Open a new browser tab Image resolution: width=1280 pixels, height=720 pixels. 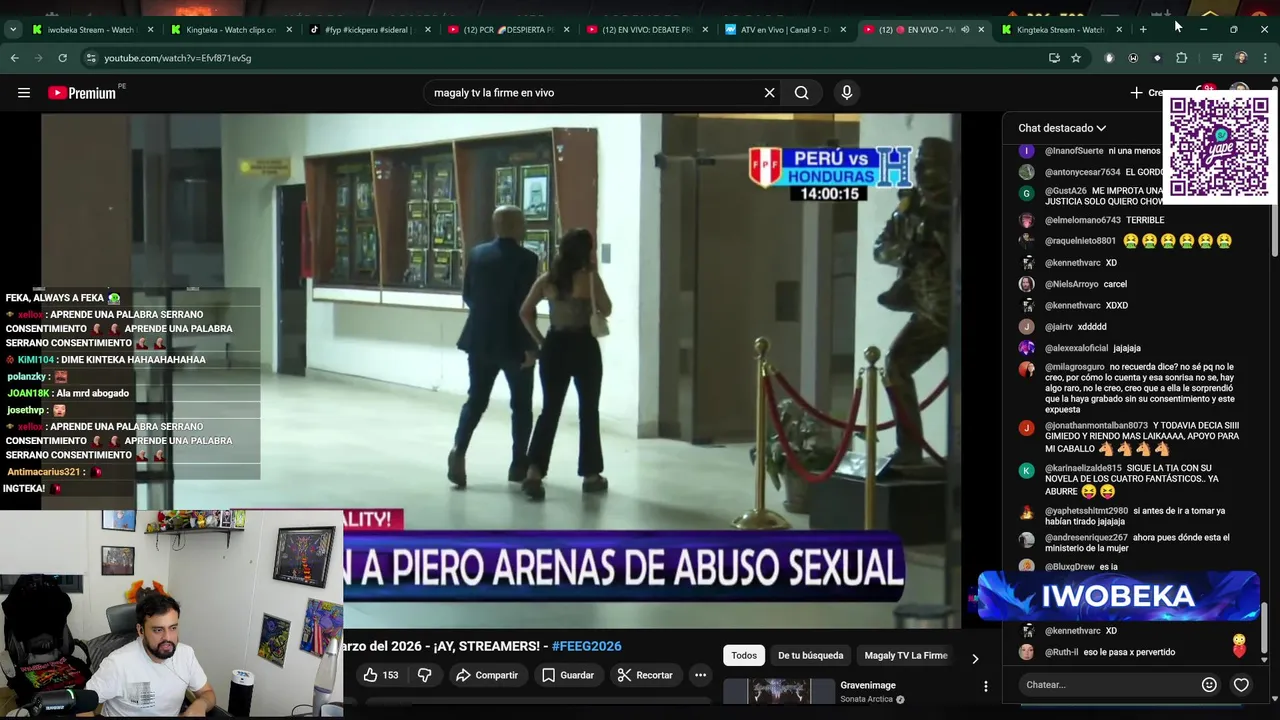pos(1143,30)
